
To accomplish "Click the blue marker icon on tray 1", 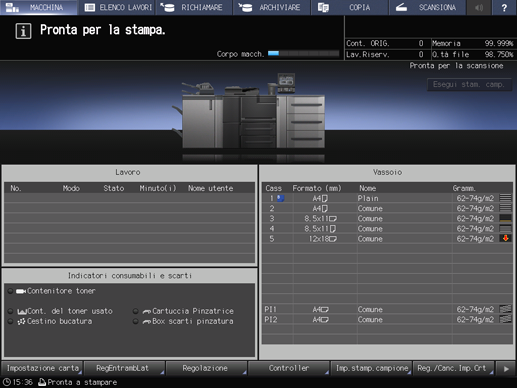I will coord(281,198).
